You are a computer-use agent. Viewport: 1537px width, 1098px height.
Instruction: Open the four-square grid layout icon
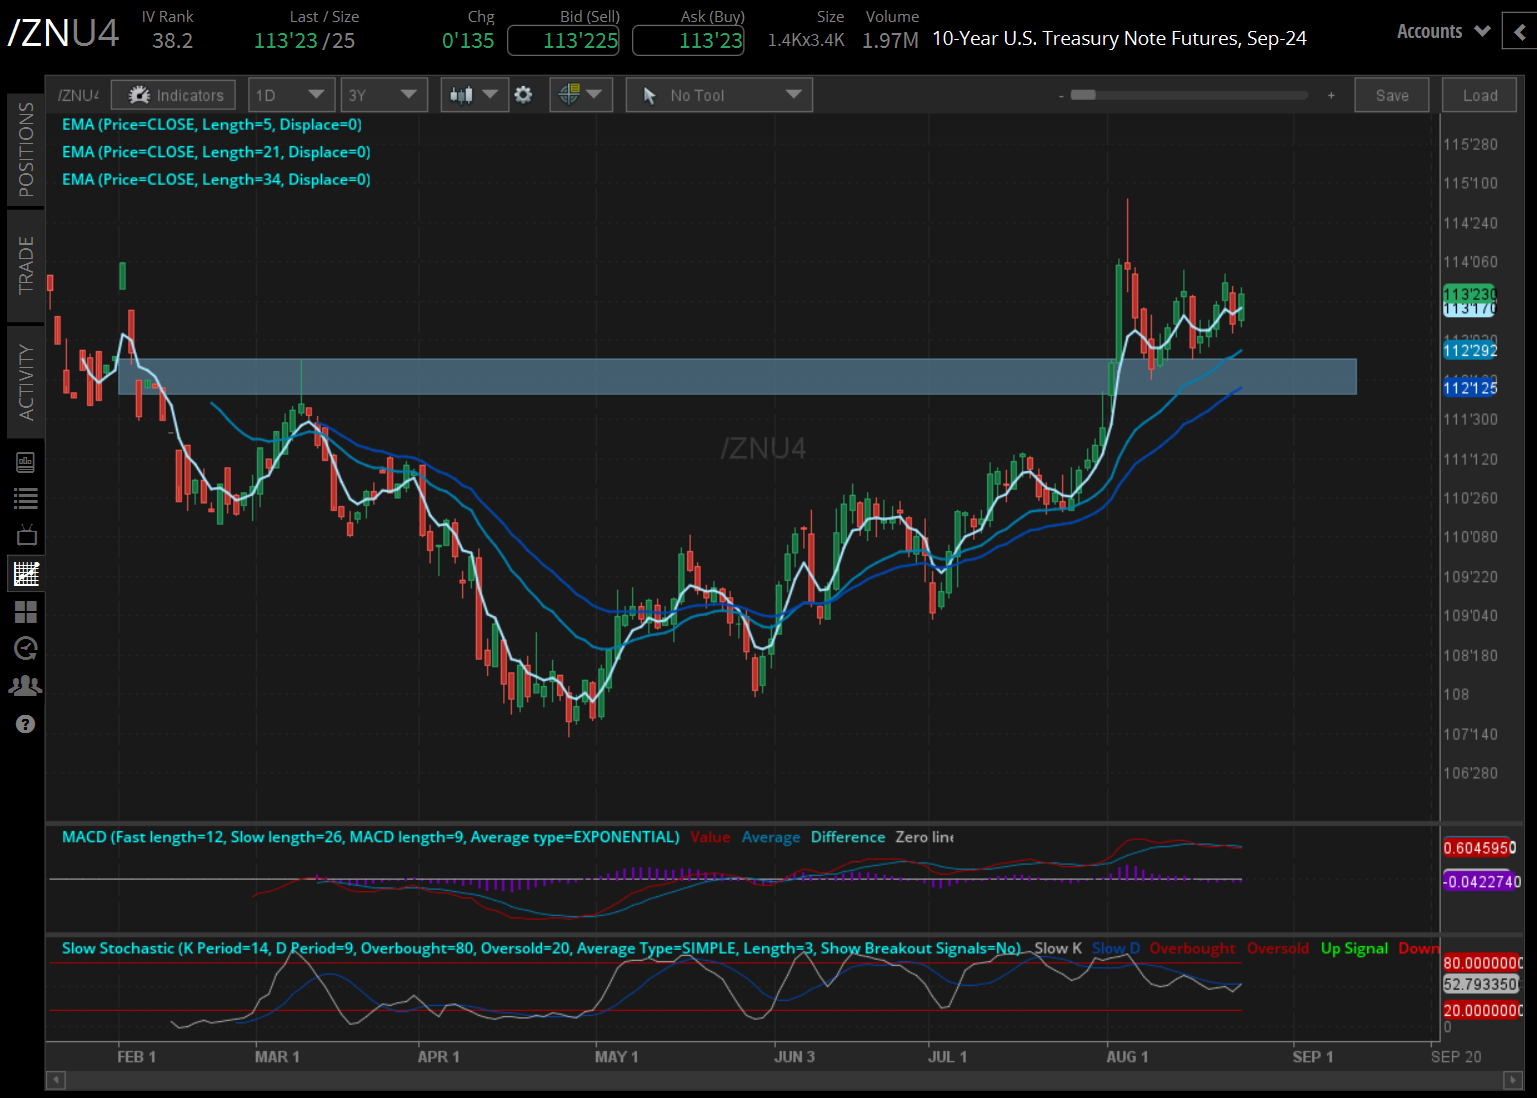pos(26,611)
